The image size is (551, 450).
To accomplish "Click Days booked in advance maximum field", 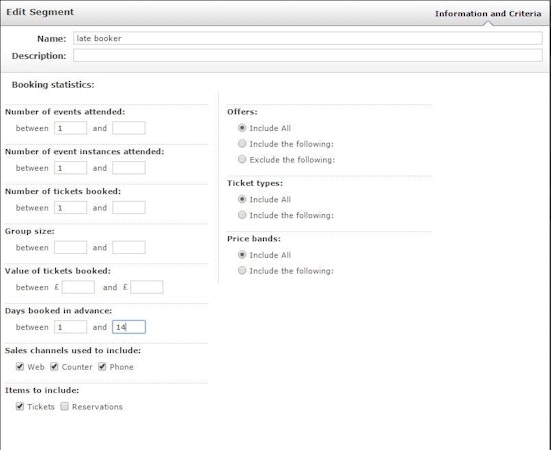I will click(x=129, y=327).
